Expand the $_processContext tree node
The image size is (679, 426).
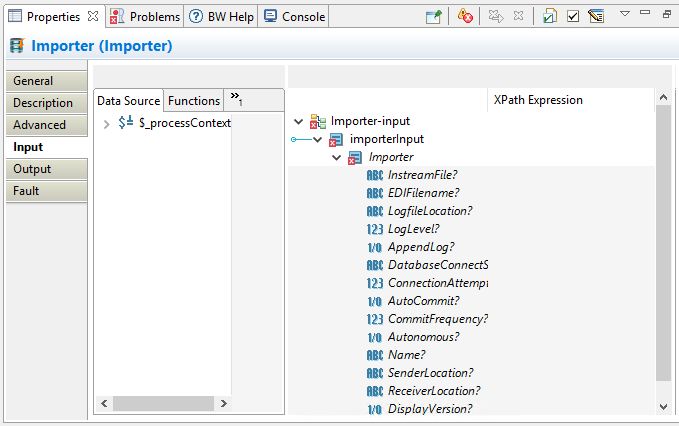tap(107, 124)
